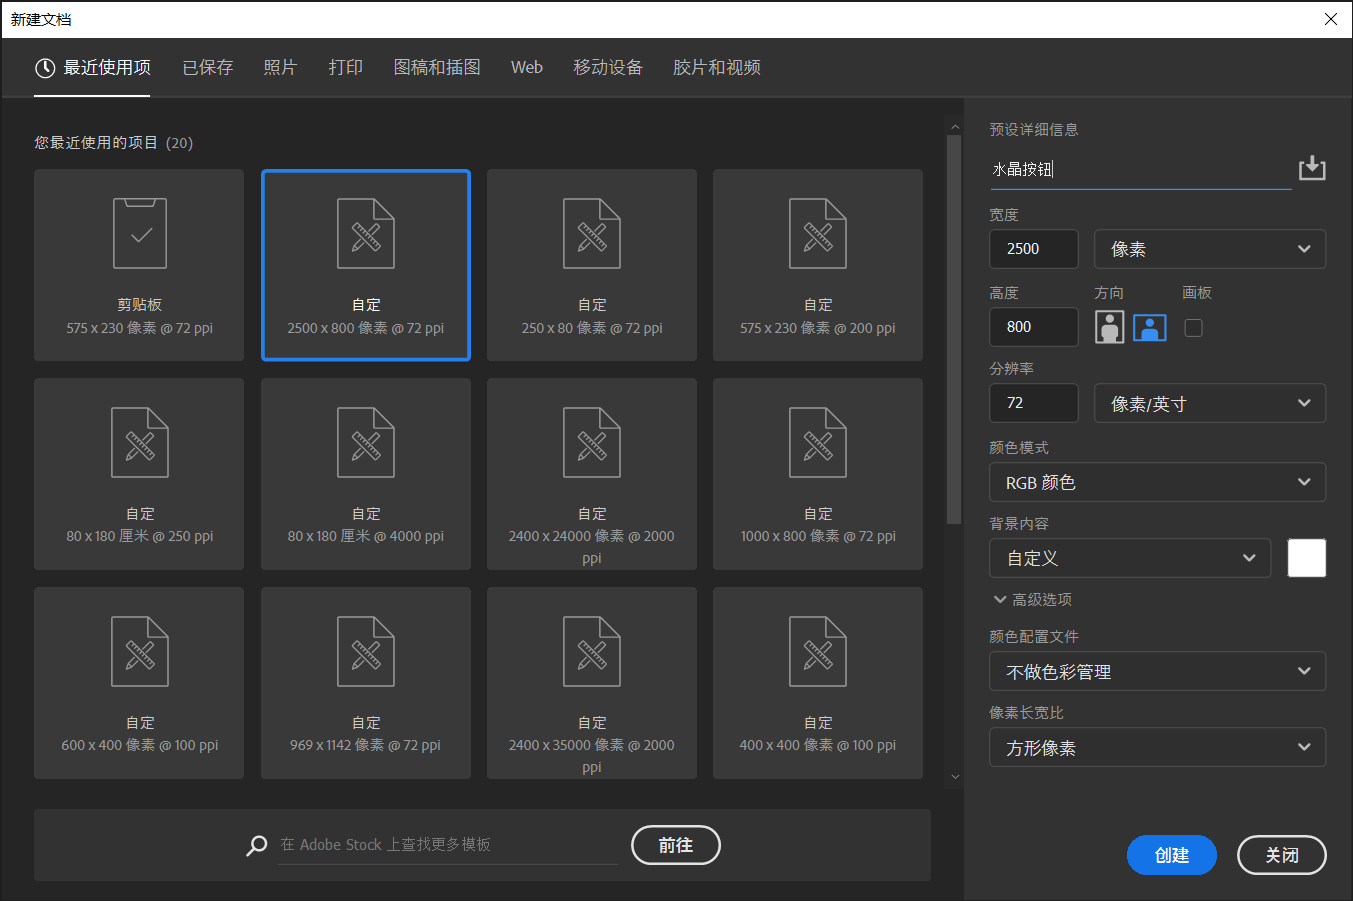Click the 剪贴板 label text

140,305
